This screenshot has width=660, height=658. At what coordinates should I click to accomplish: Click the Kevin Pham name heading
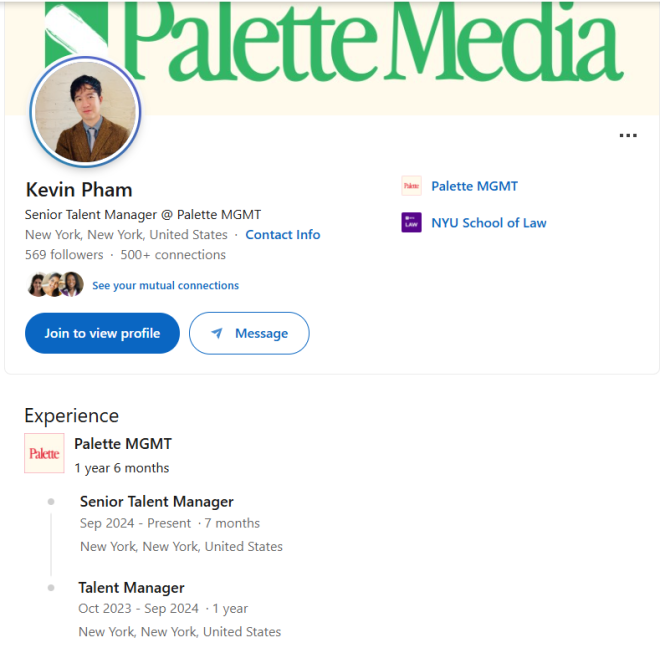point(79,190)
